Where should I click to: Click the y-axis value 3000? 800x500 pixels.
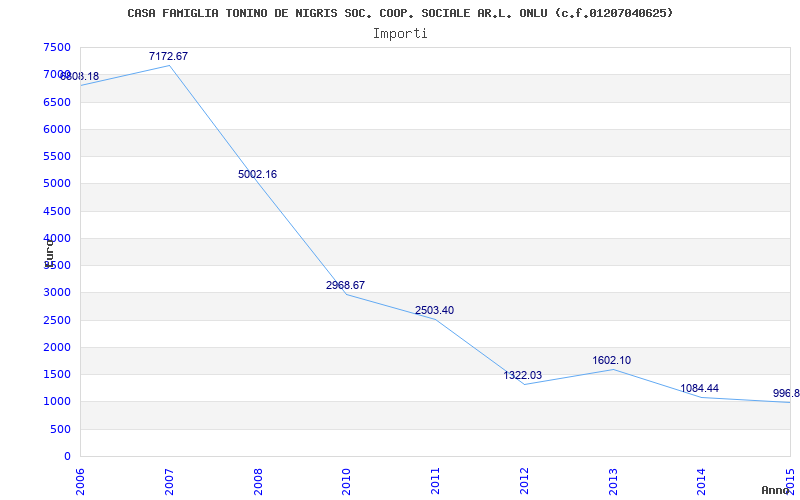(x=57, y=293)
